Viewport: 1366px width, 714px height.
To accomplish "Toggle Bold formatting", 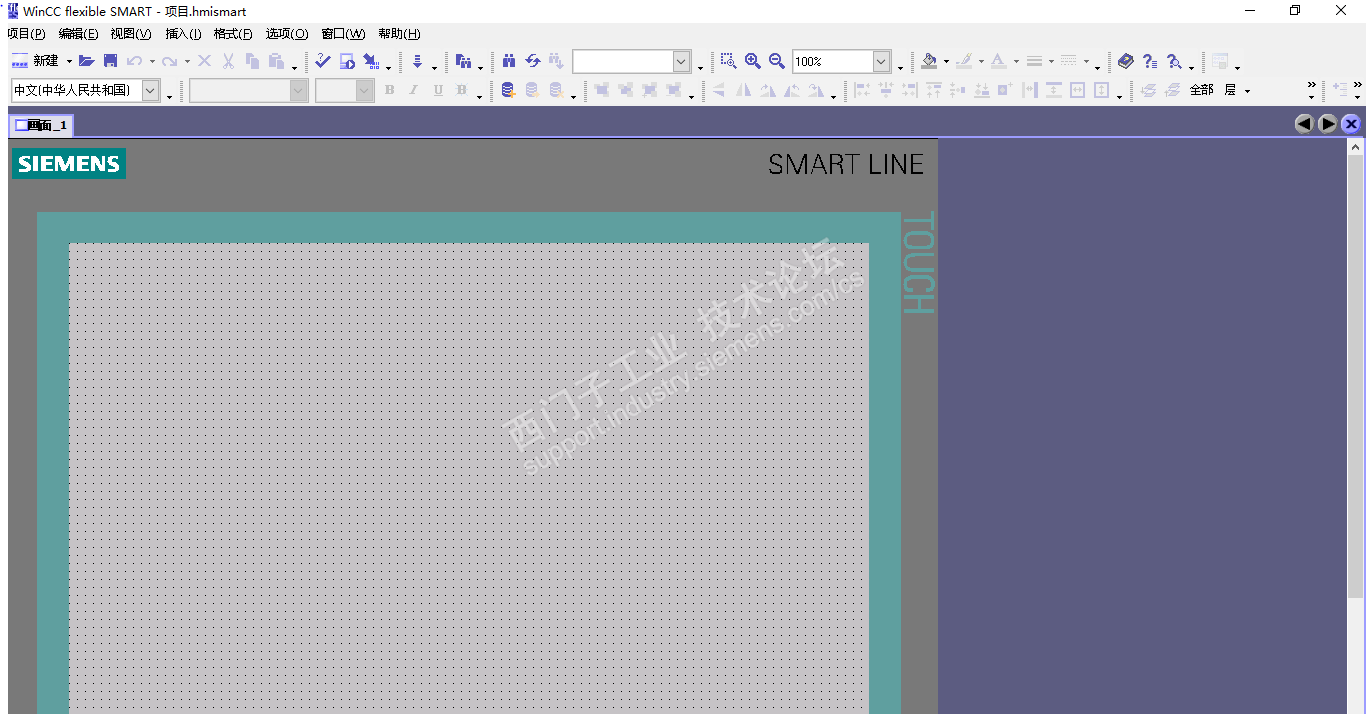I will pyautogui.click(x=390, y=90).
